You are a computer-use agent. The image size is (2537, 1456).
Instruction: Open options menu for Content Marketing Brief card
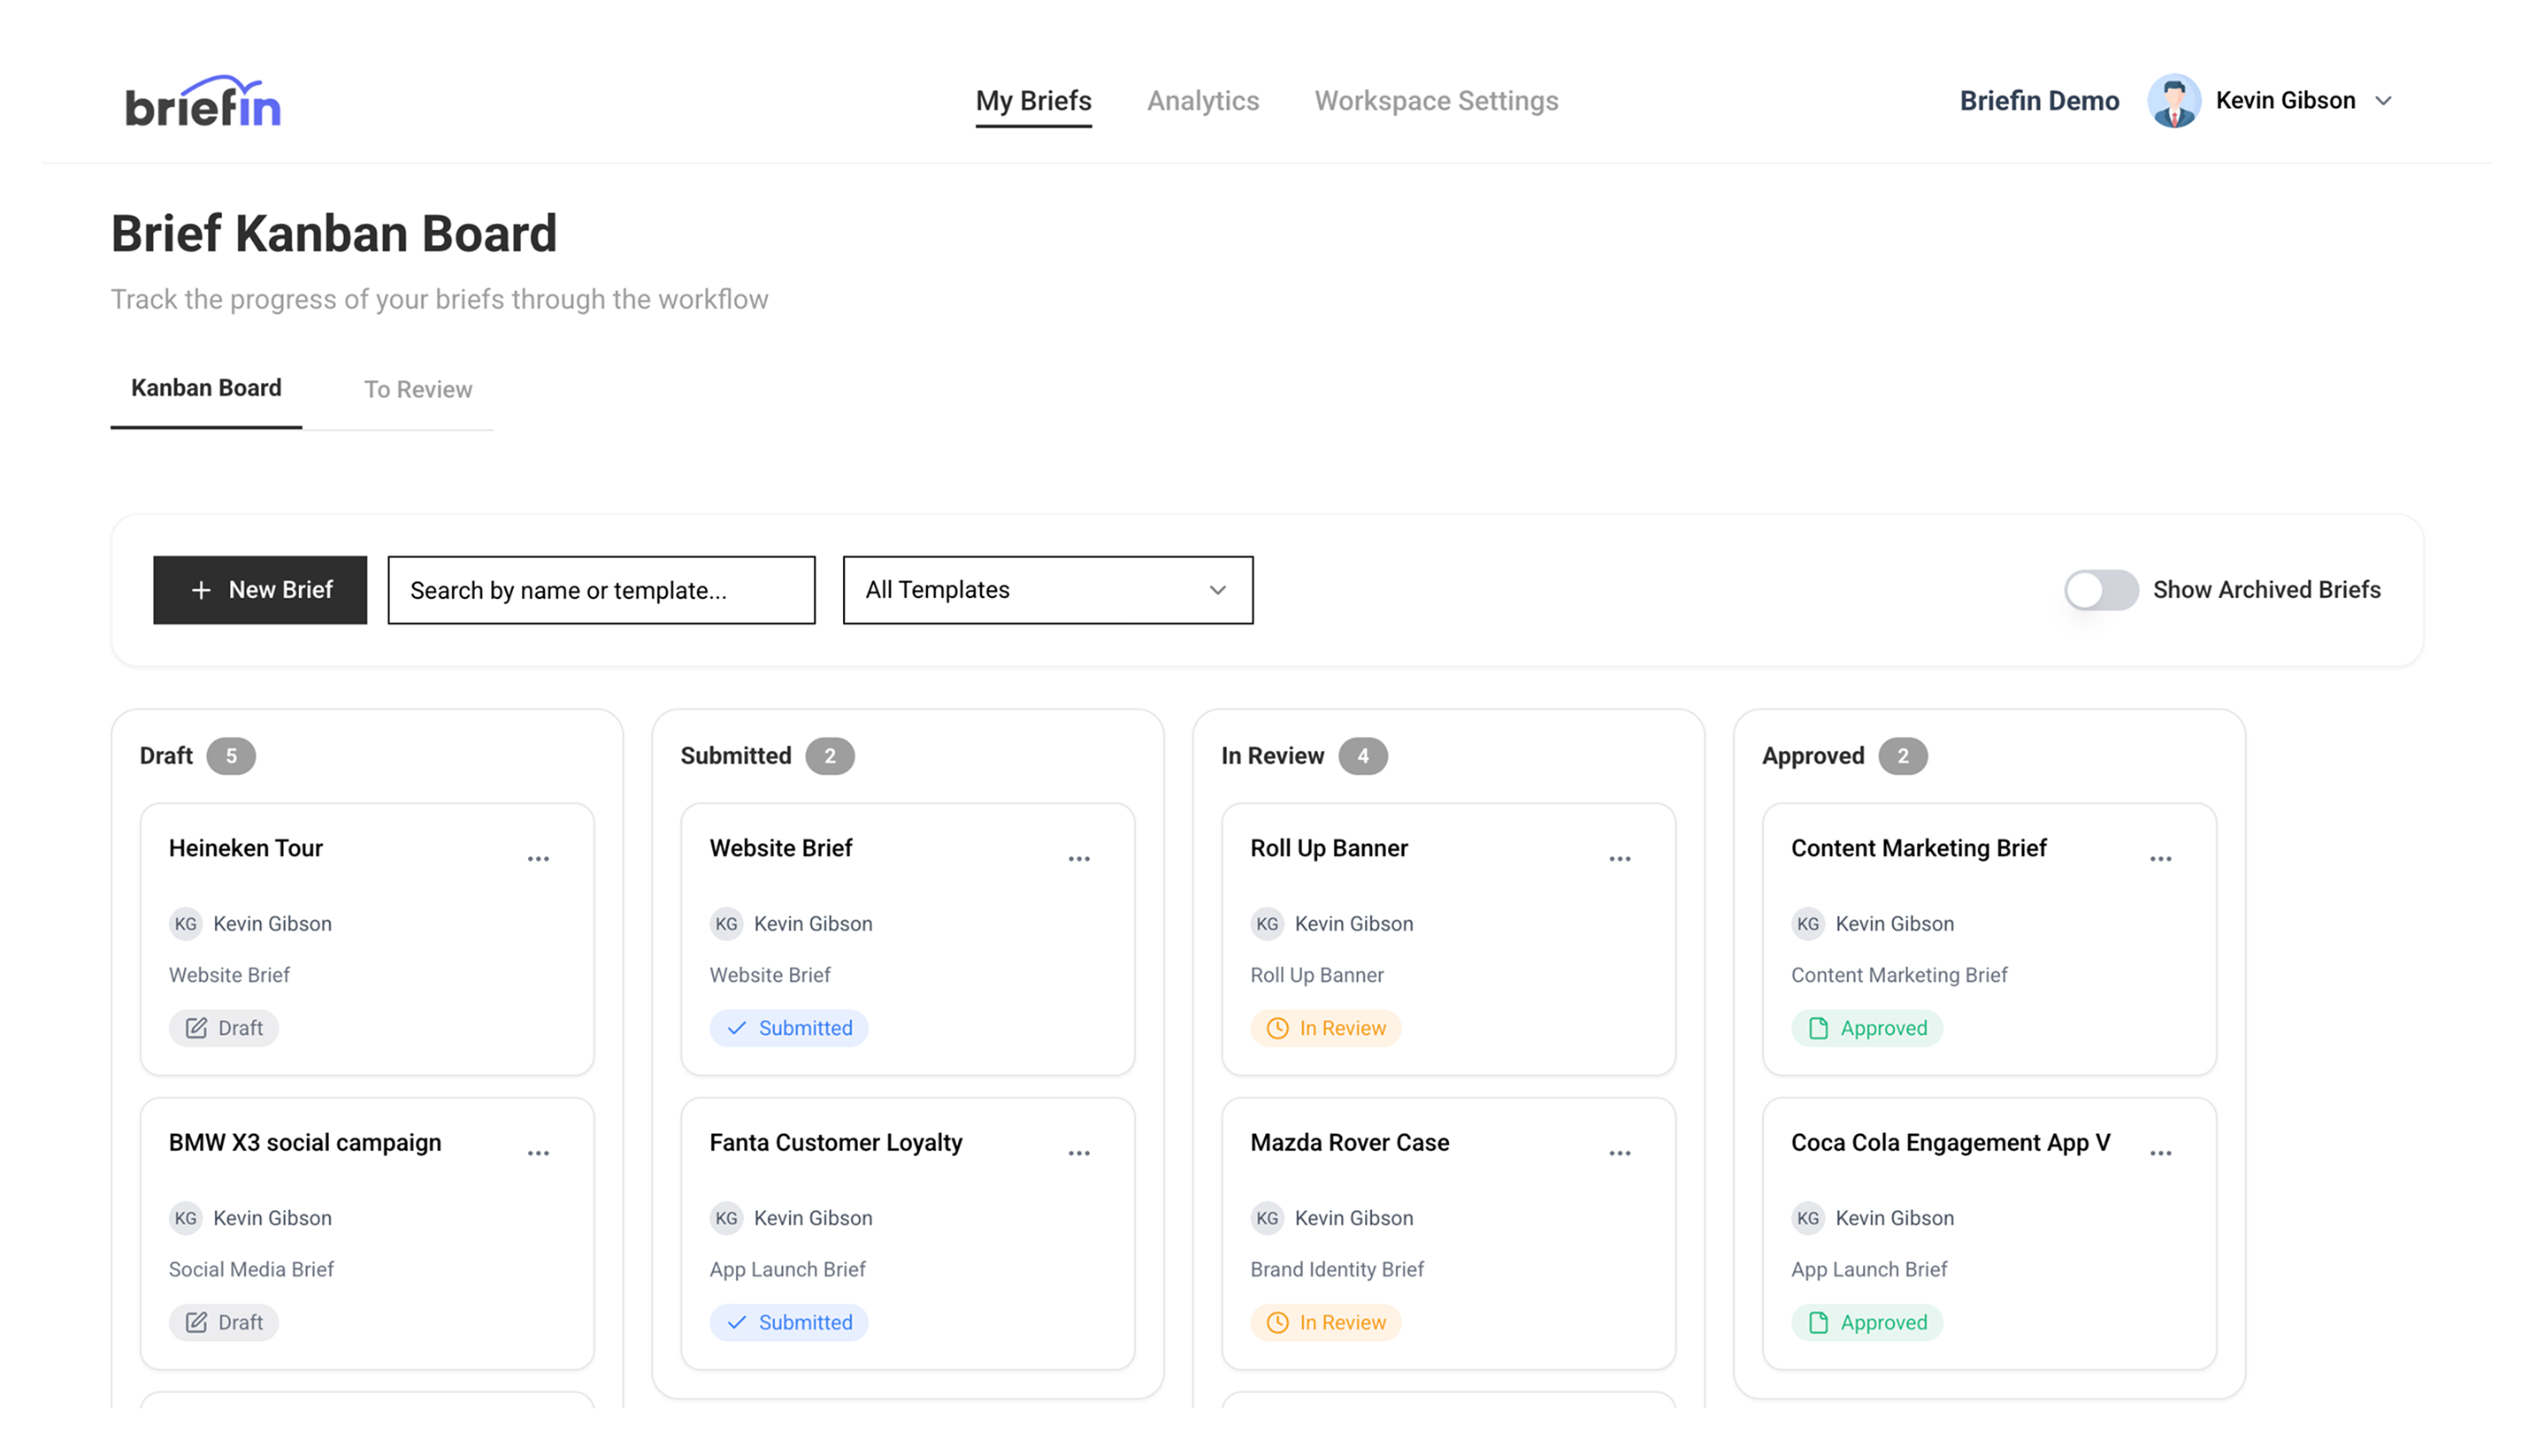tap(2161, 859)
